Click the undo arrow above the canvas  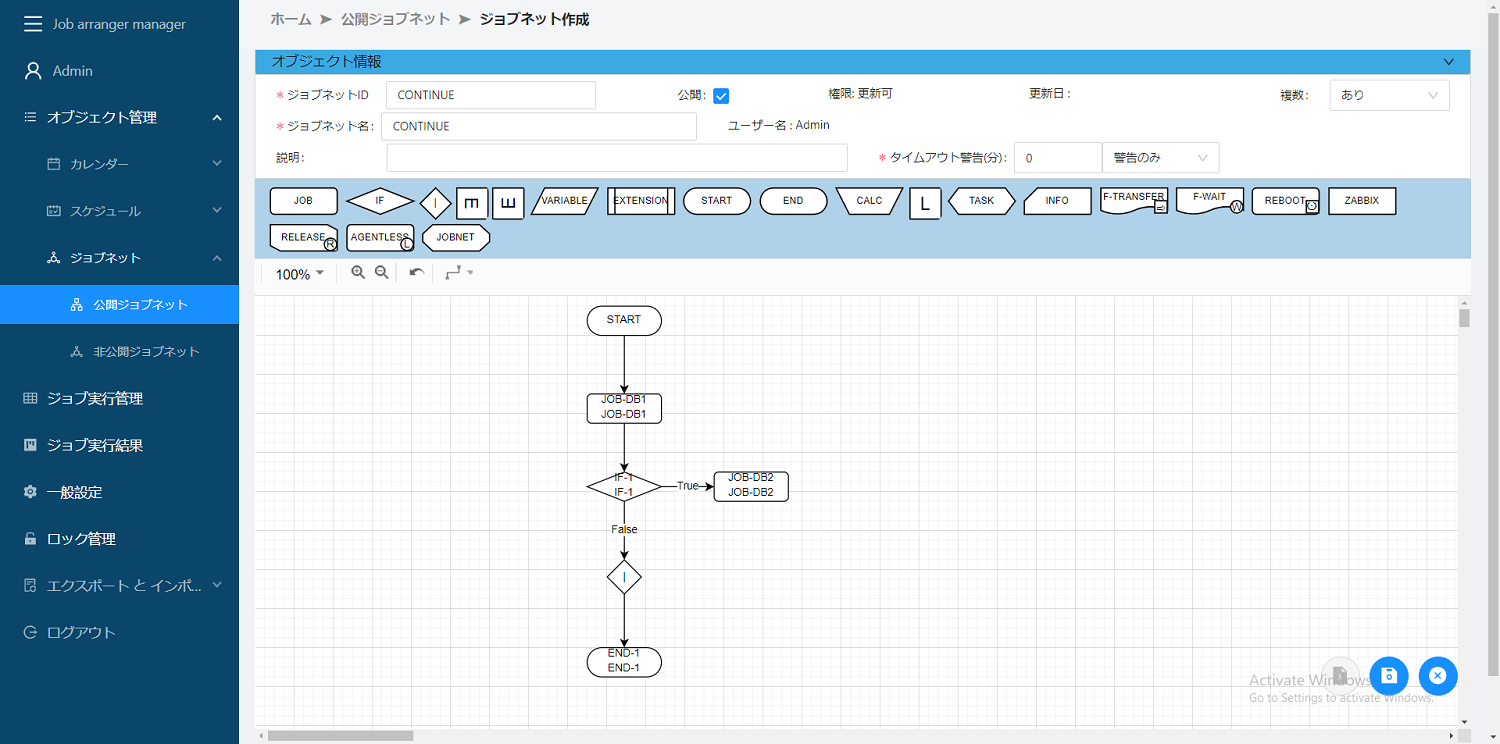tap(415, 272)
